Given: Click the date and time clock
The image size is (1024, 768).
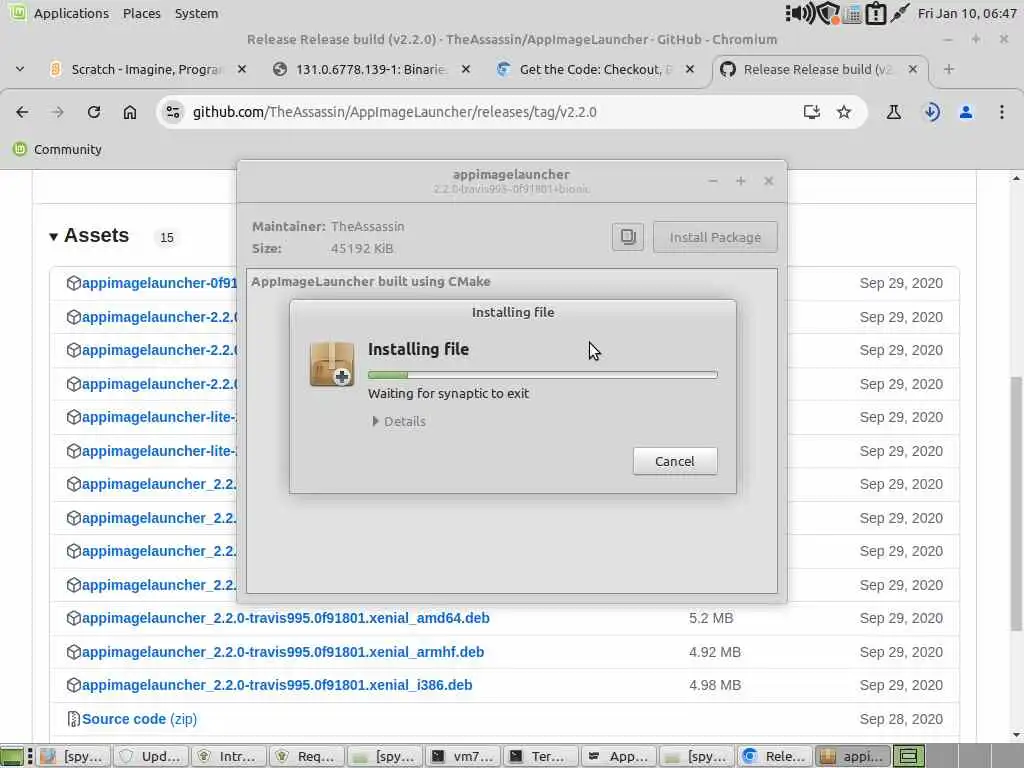Looking at the screenshot, I should click(967, 13).
